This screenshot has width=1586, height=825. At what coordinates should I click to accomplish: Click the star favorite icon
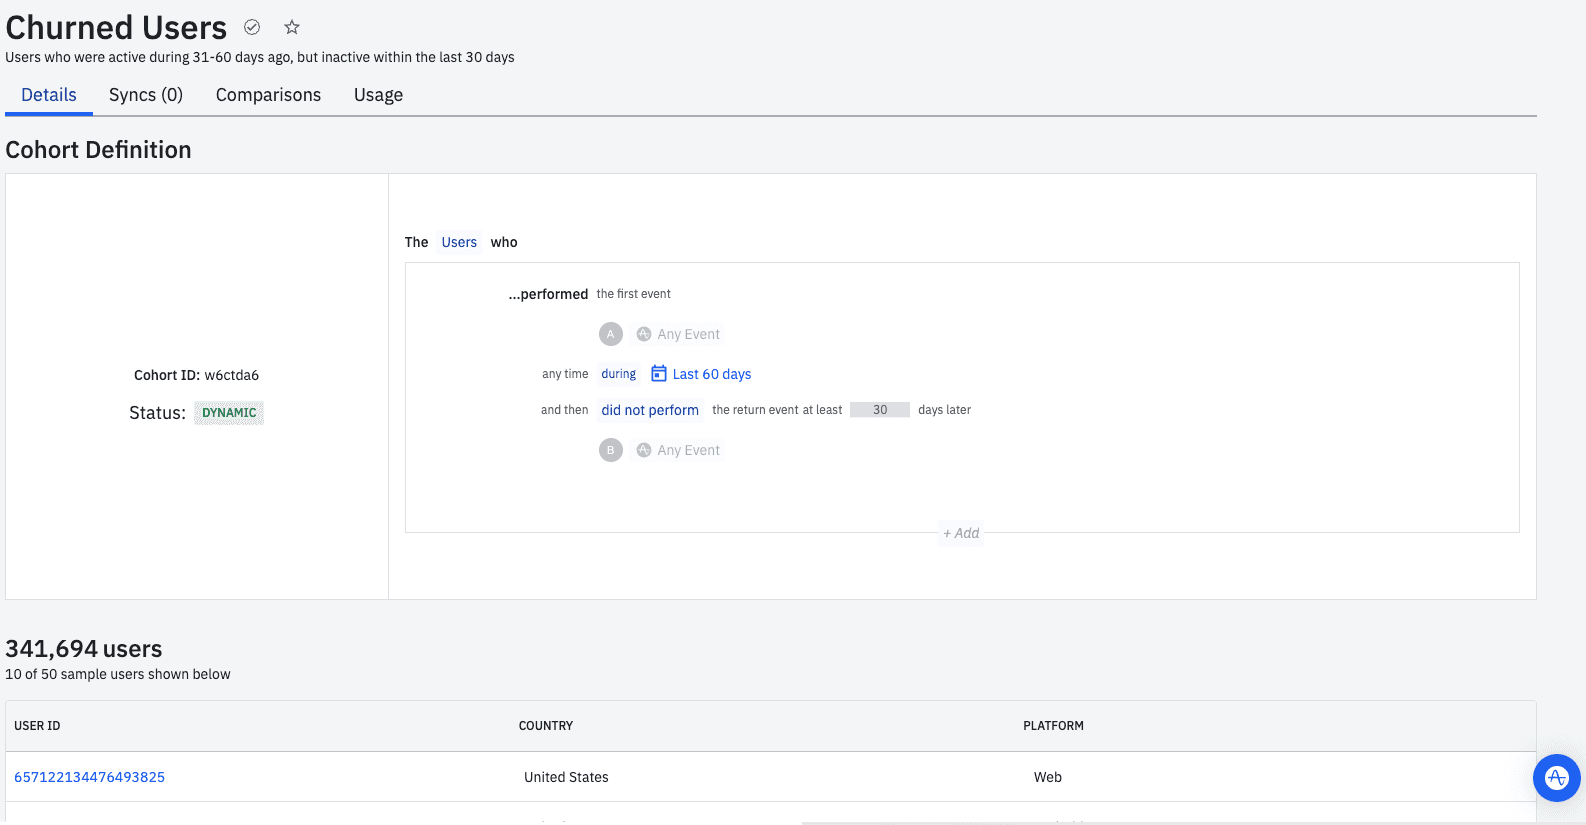tap(292, 28)
